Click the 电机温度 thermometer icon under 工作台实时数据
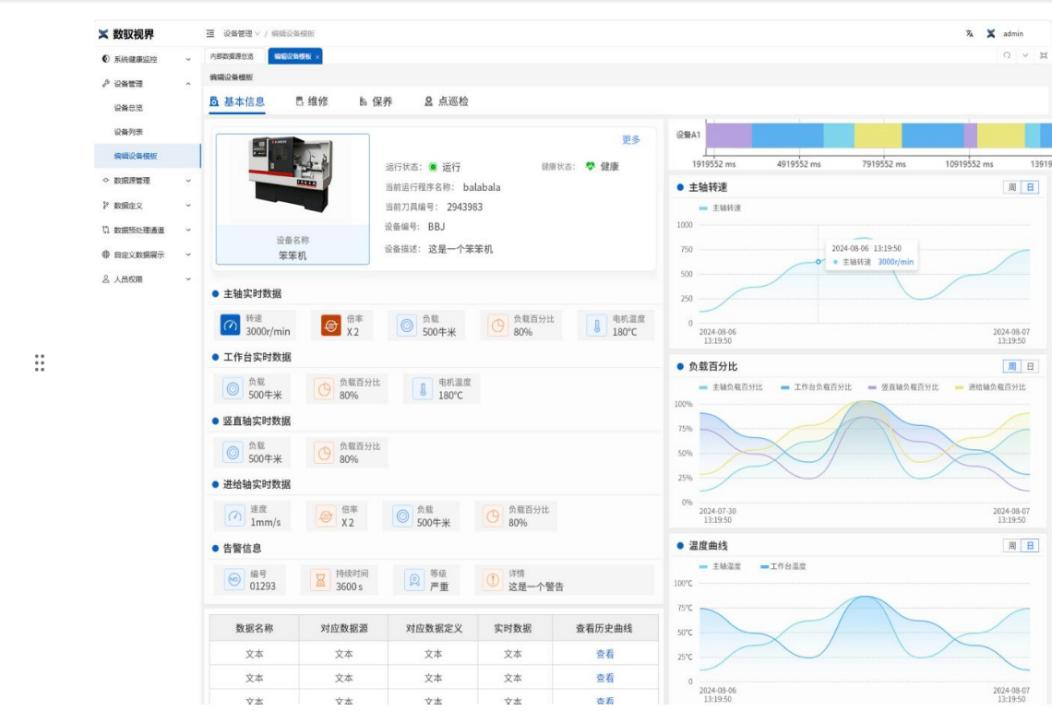The height and width of the screenshot is (711, 1052). pos(422,389)
